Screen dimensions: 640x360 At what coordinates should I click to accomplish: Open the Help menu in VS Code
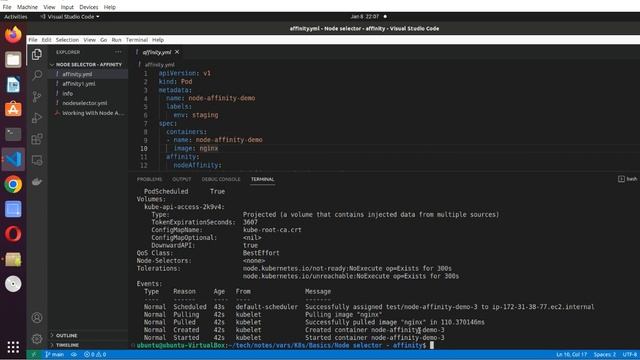pyautogui.click(x=158, y=40)
